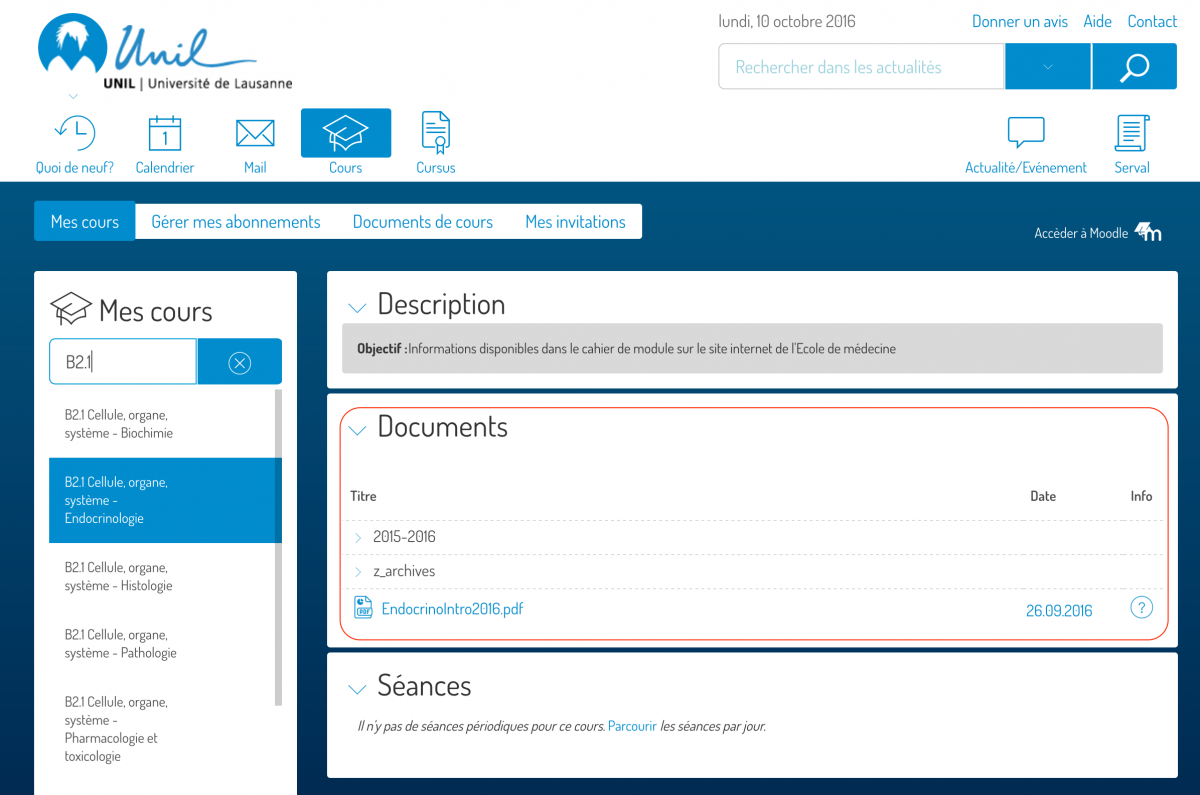Switch to Gérer mes abonnements tab
The width and height of the screenshot is (1200, 795).
tap(236, 222)
